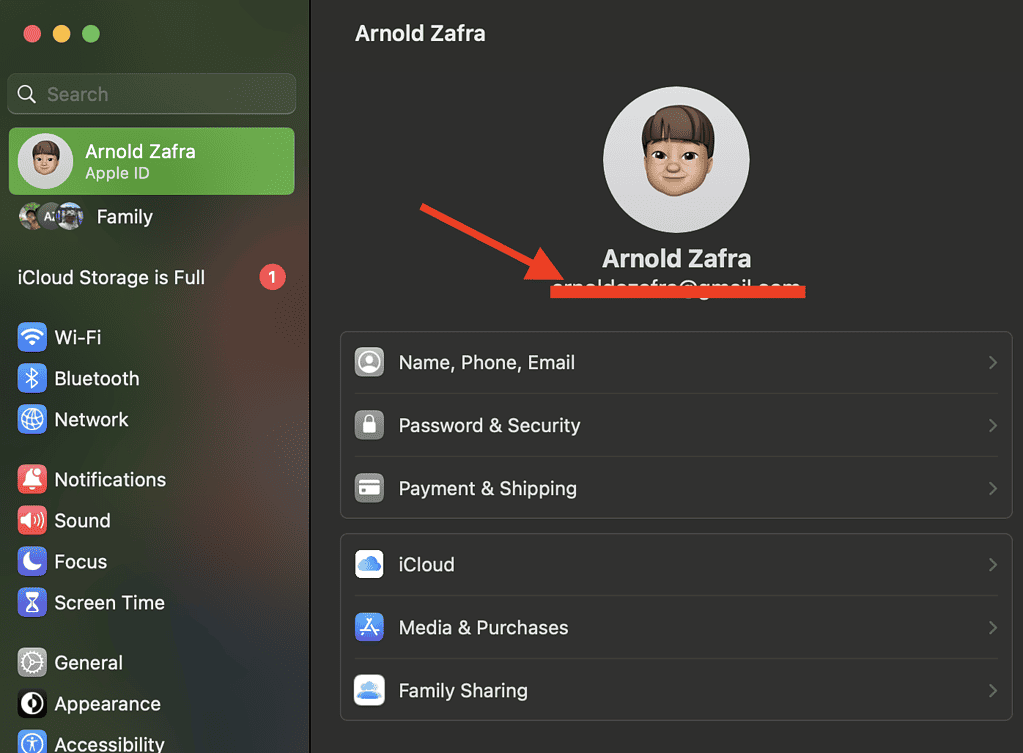Screen dimensions: 1023x753
Task: Select the Focus moon icon
Action: [32, 561]
